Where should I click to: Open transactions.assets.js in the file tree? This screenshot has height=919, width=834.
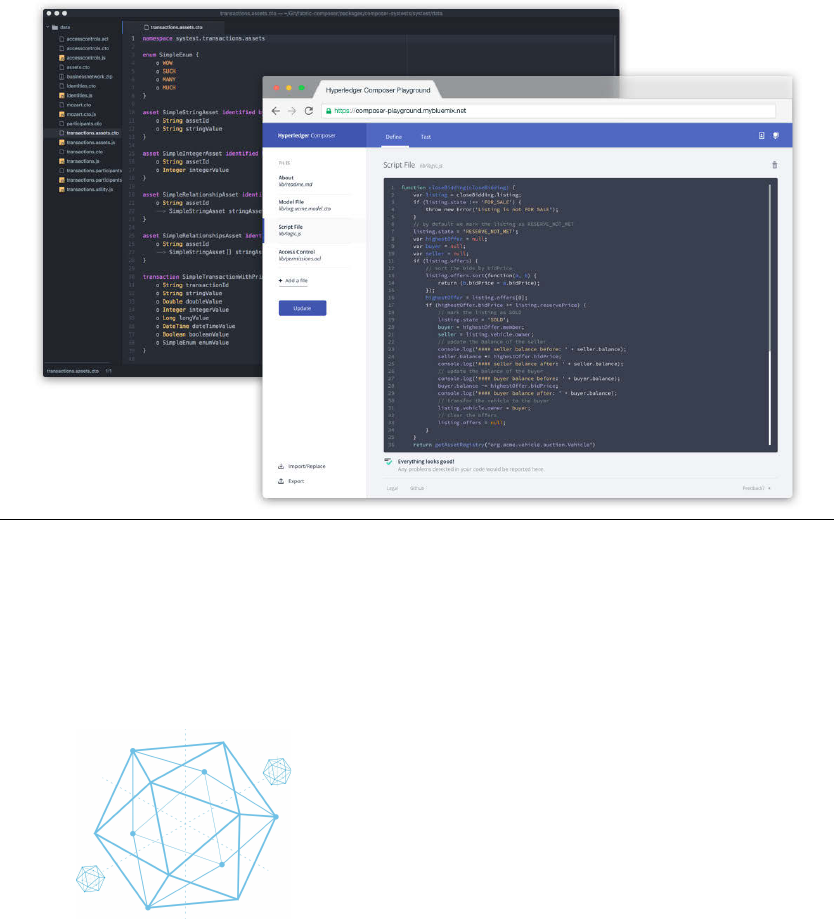(x=90, y=142)
